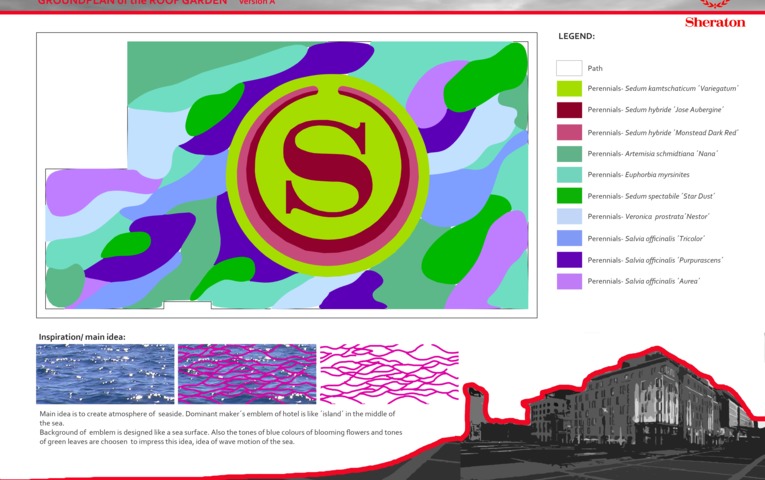
Task: Click the 'Sedum spectabile Star Dust' label
Action: click(651, 196)
